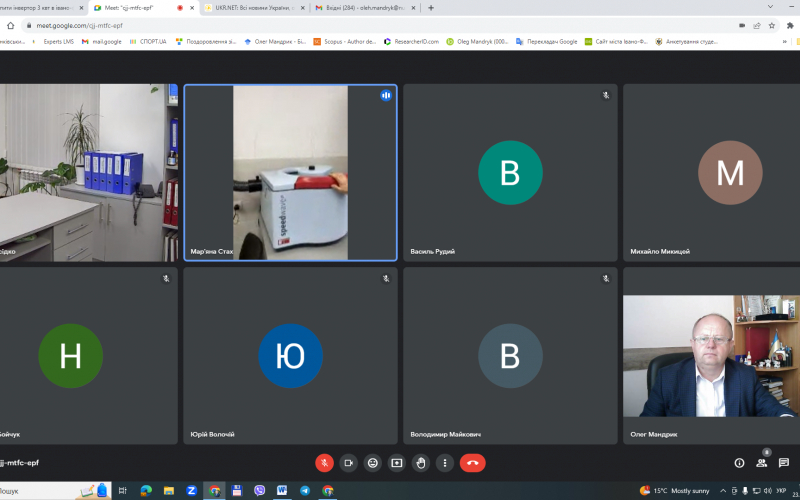This screenshot has width=800, height=500.
Task: Select Олег Мандрик's video tile
Action: [711, 356]
